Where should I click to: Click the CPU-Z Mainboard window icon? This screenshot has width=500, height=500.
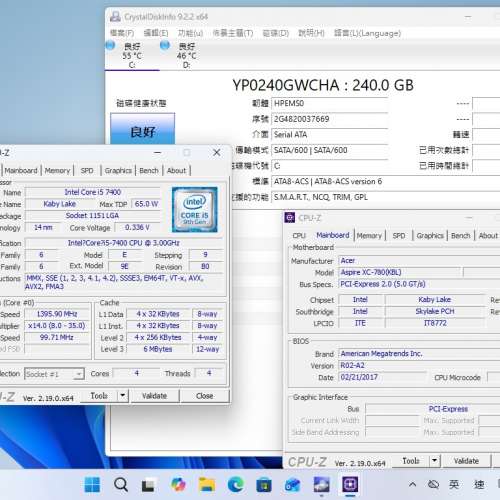(x=289, y=218)
